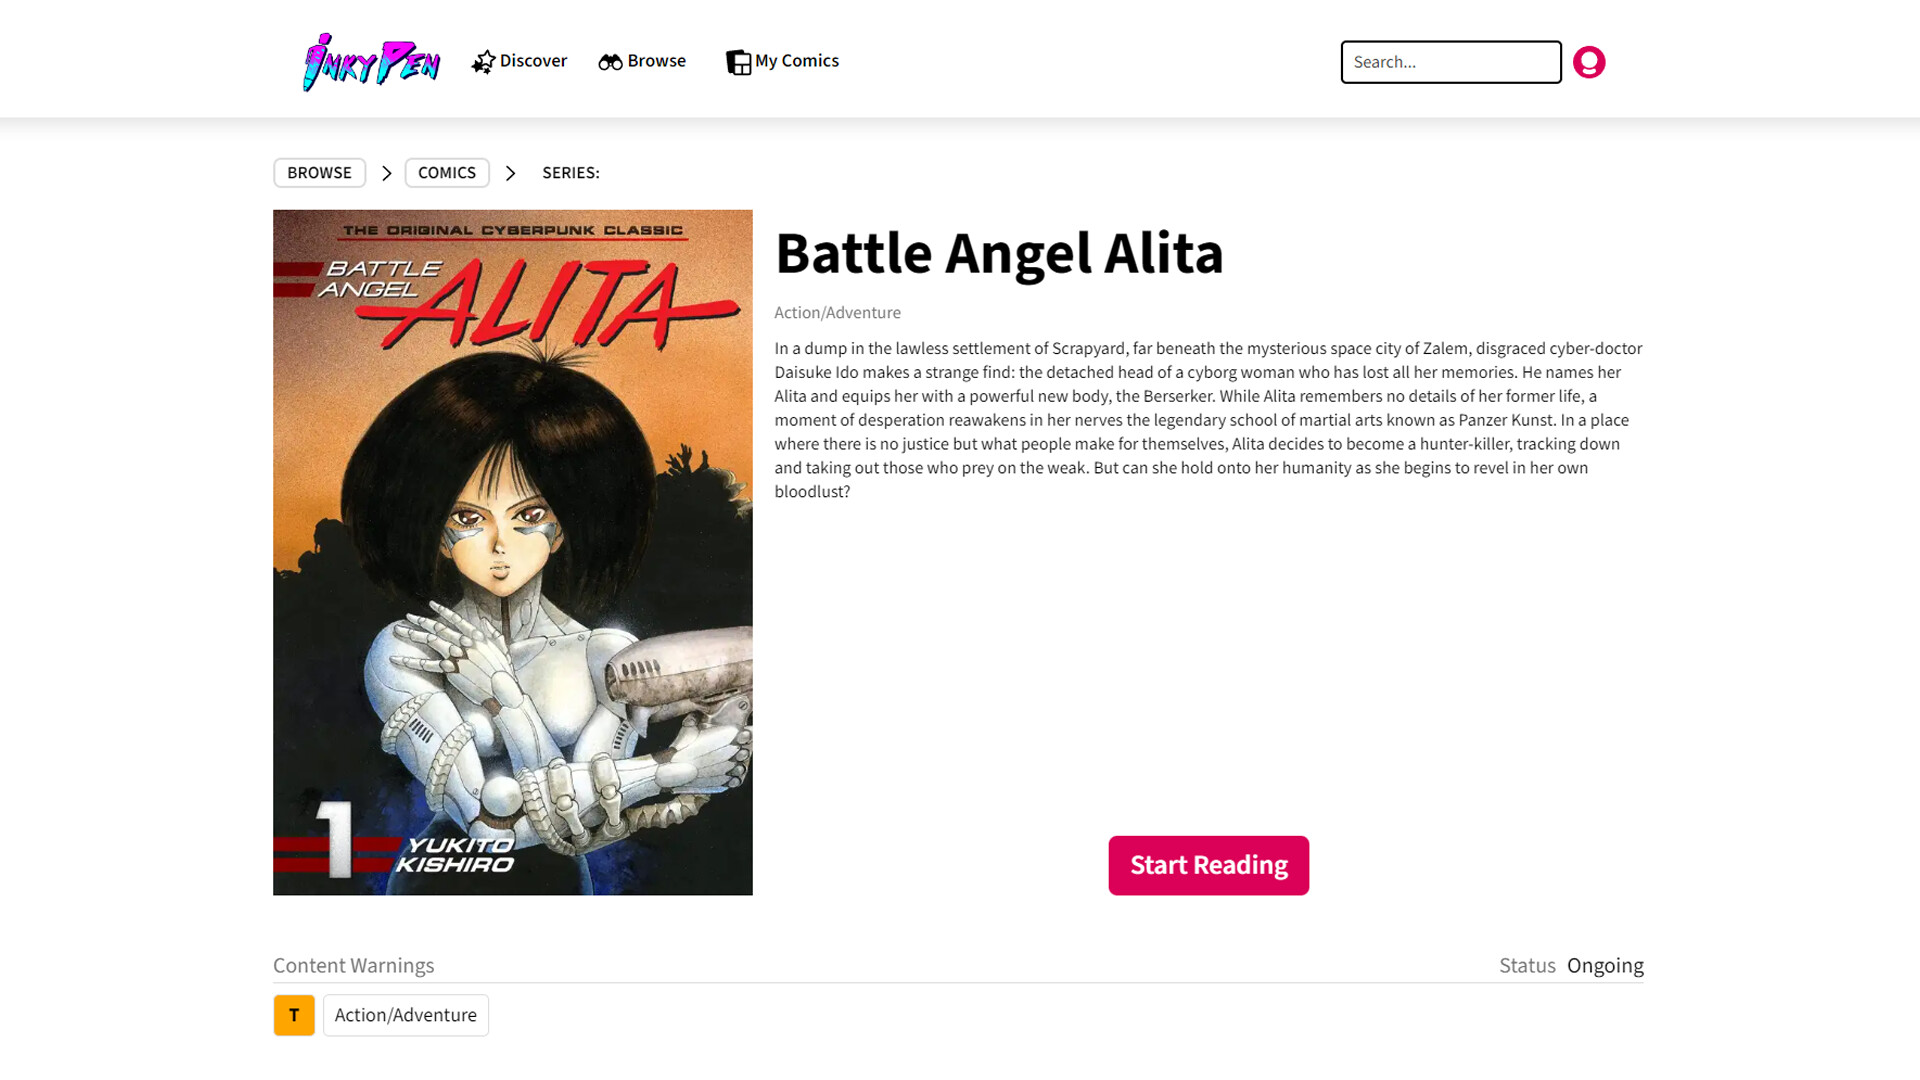1920x1080 pixels.
Task: Select the COMICS breadcrumb button
Action: (447, 173)
